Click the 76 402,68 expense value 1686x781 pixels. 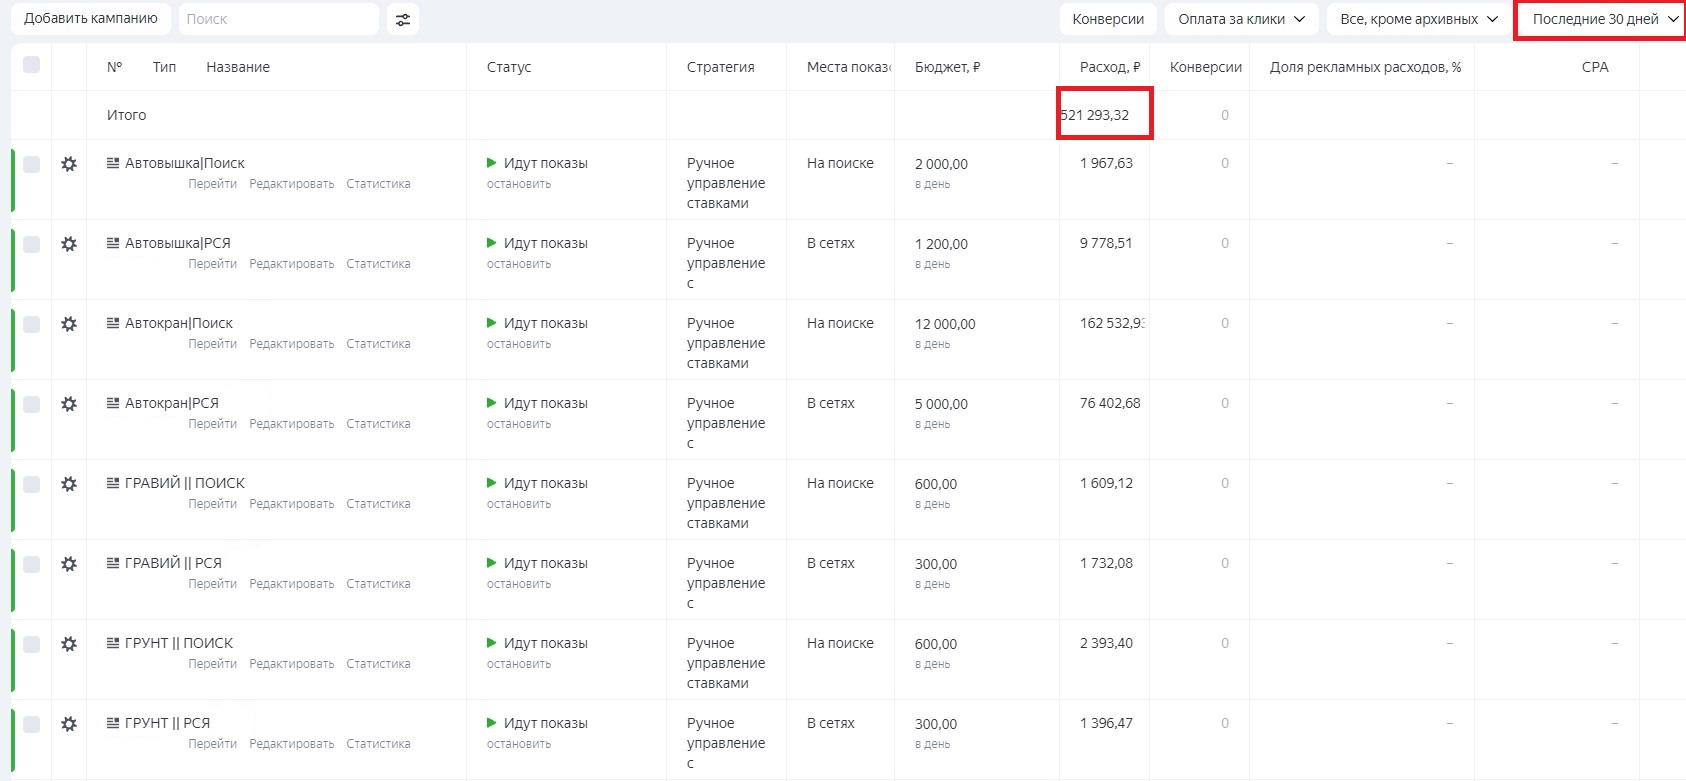coord(1110,403)
